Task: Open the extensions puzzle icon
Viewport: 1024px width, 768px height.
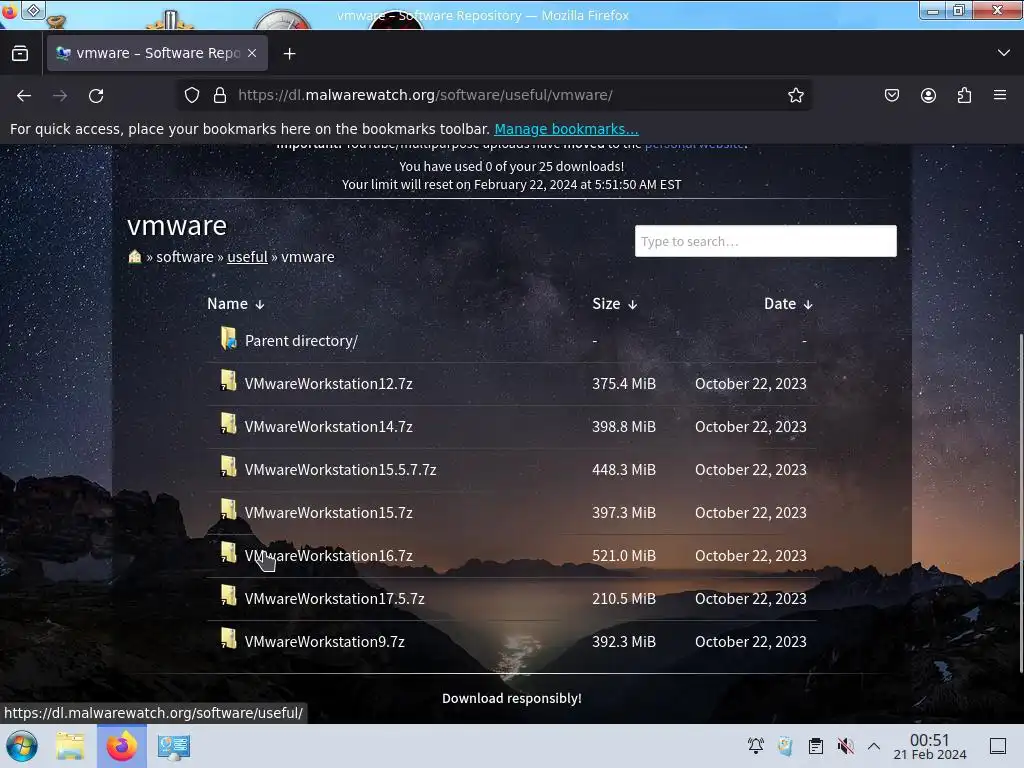Action: tap(964, 95)
